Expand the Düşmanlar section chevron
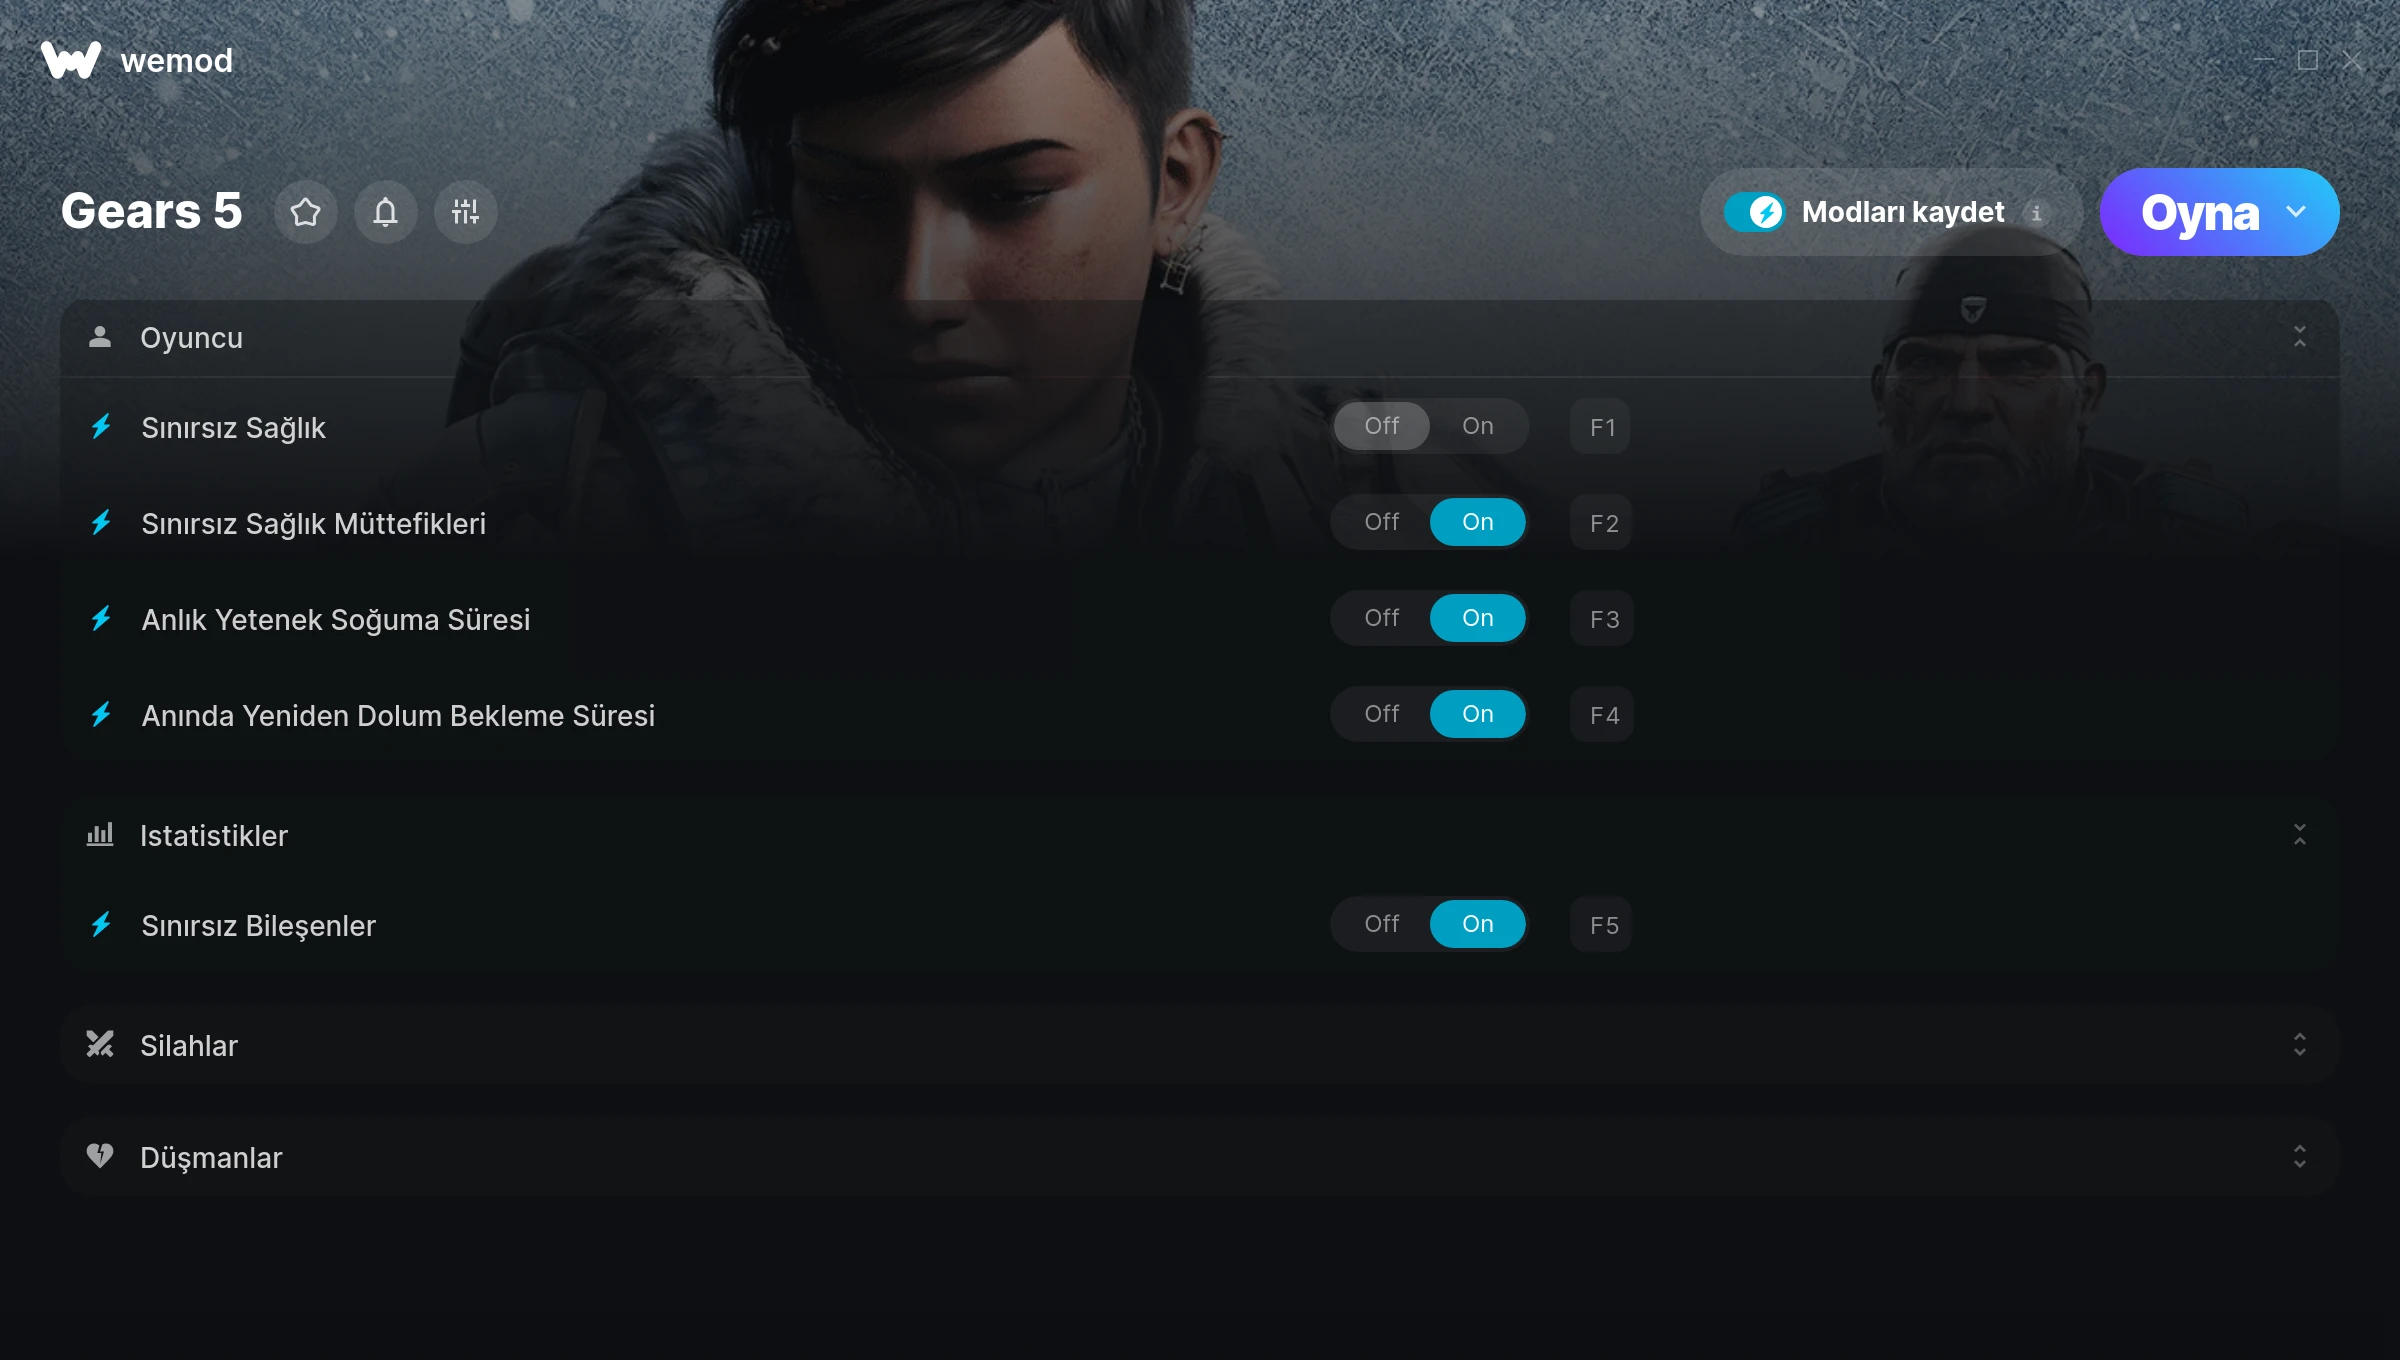Viewport: 2400px width, 1360px height. [x=2300, y=1157]
